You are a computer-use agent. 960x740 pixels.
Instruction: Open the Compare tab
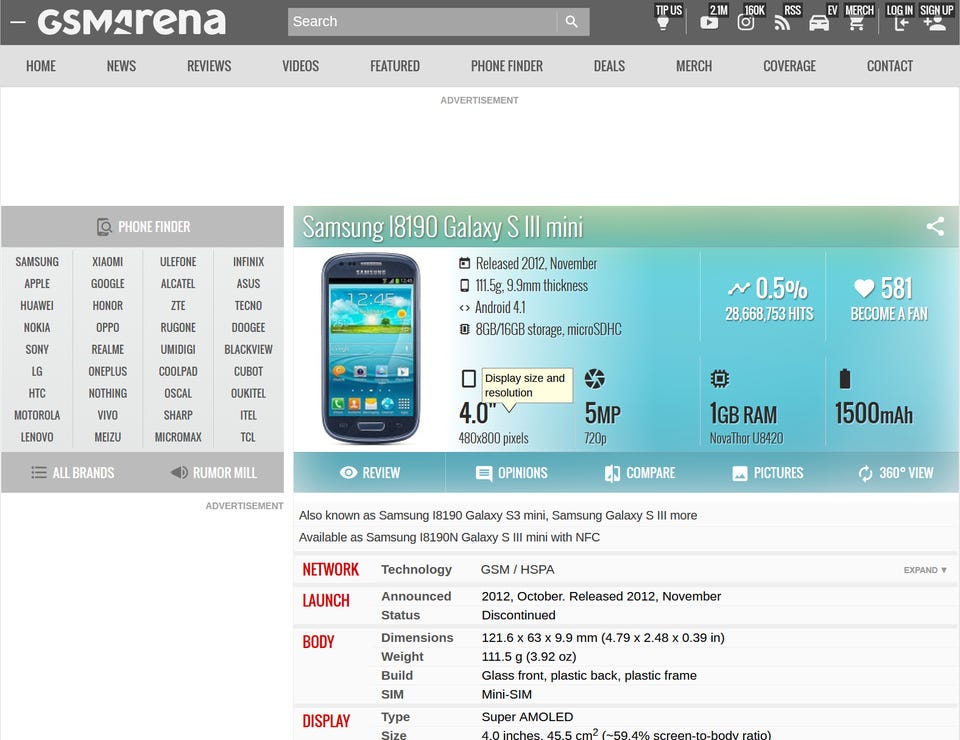tap(640, 473)
